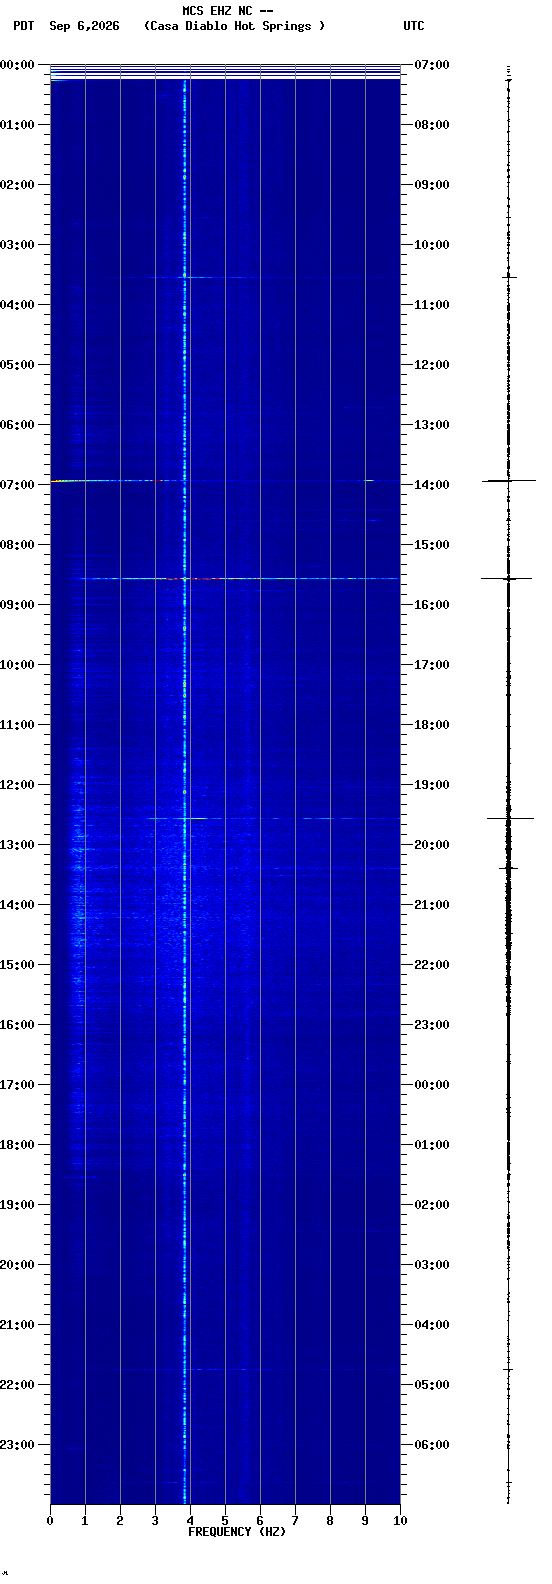Click the faint event streak near 03:35 PDT
The height and width of the screenshot is (1584, 552).
coord(195,277)
